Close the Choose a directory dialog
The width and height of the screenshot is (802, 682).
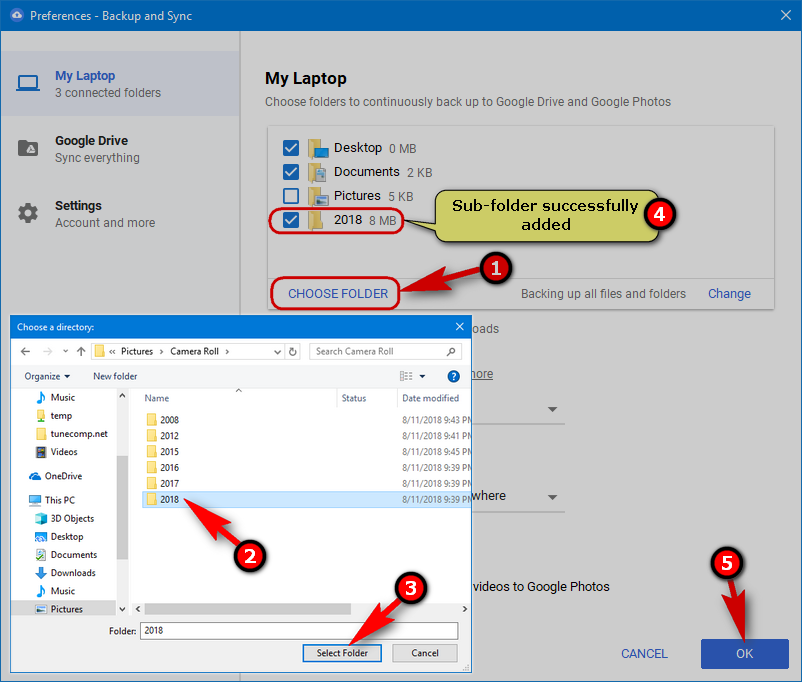(459, 326)
